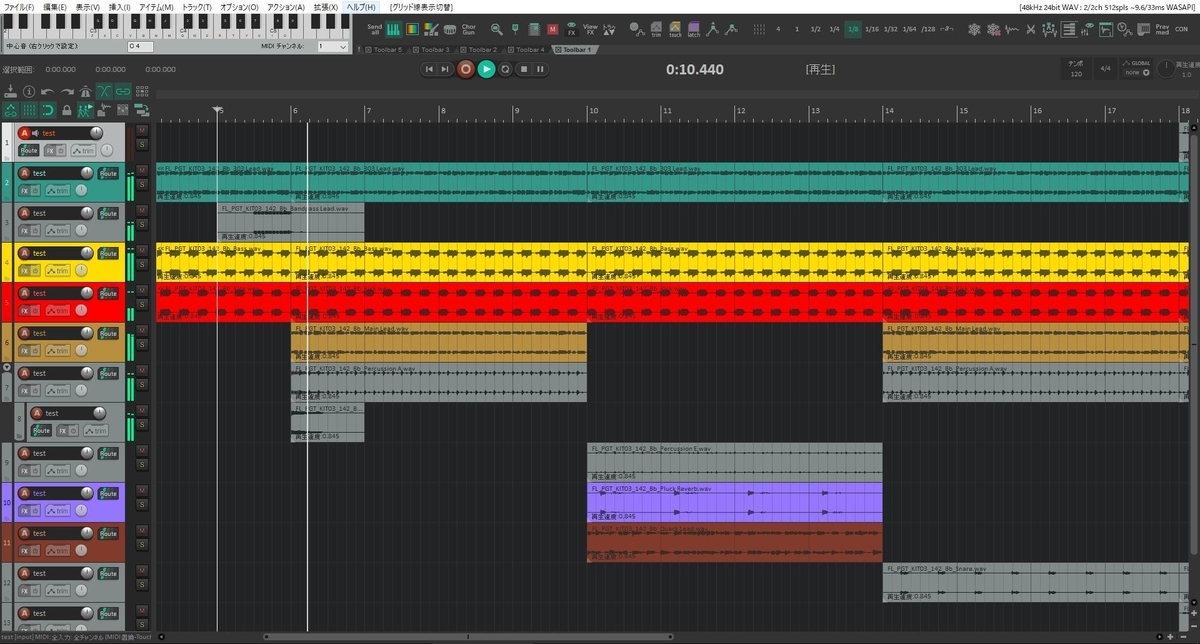Click the padlock locking icon
The height and width of the screenshot is (644, 1200).
tap(67, 110)
